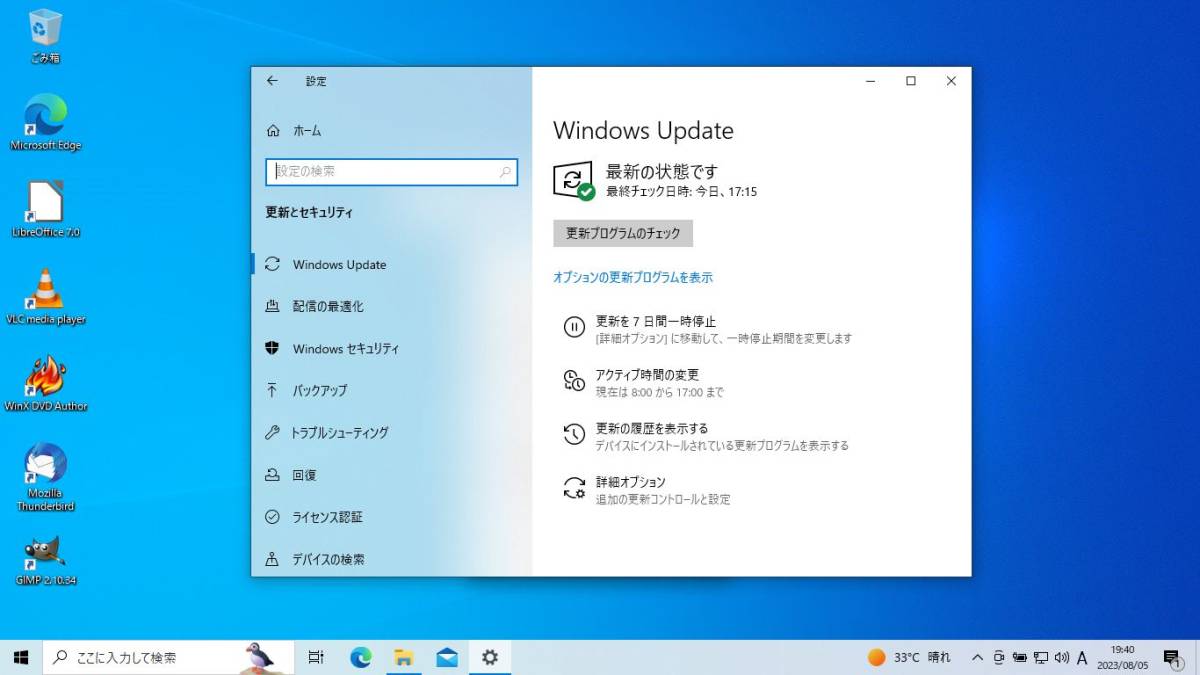Click the gear-sync icon for 詳細オプション
Screen dimensions: 1200x675
click(x=574, y=487)
